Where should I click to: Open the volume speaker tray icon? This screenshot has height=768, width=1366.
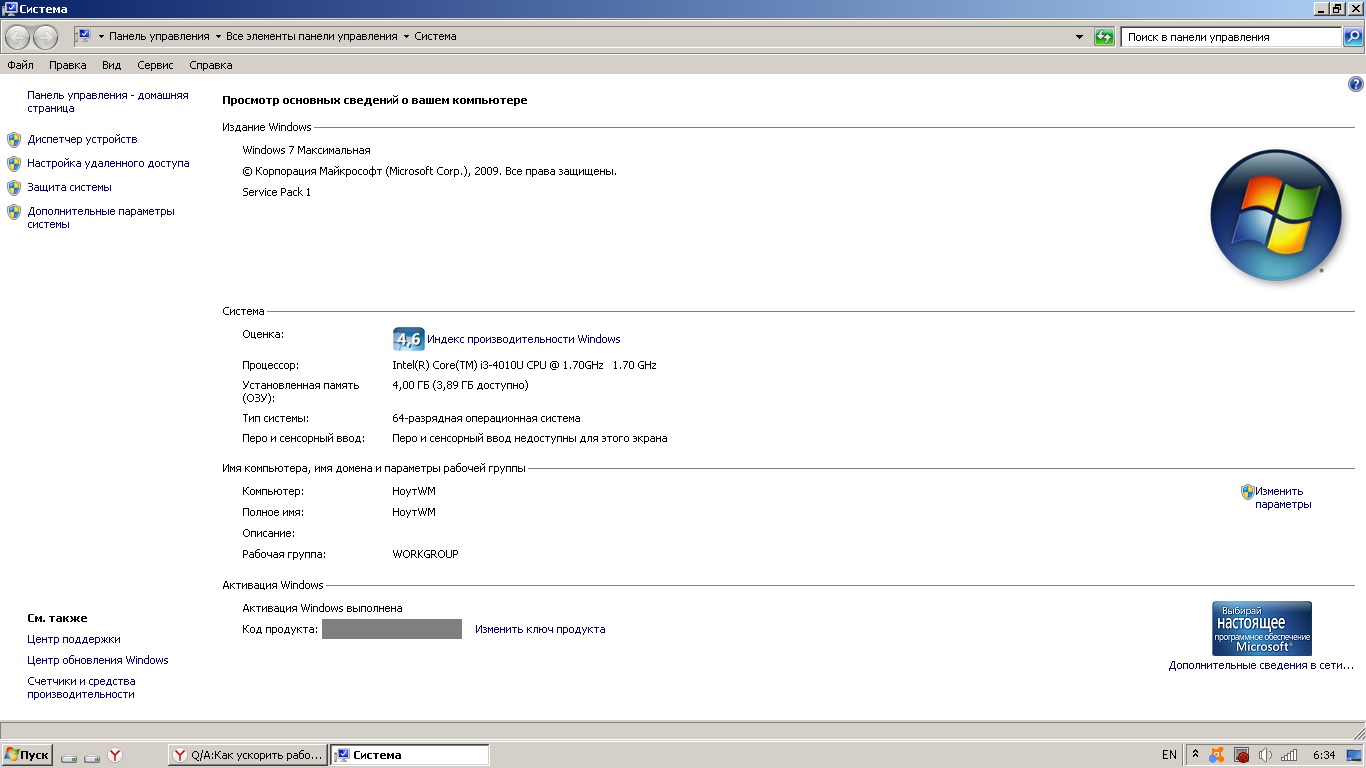(1265, 755)
